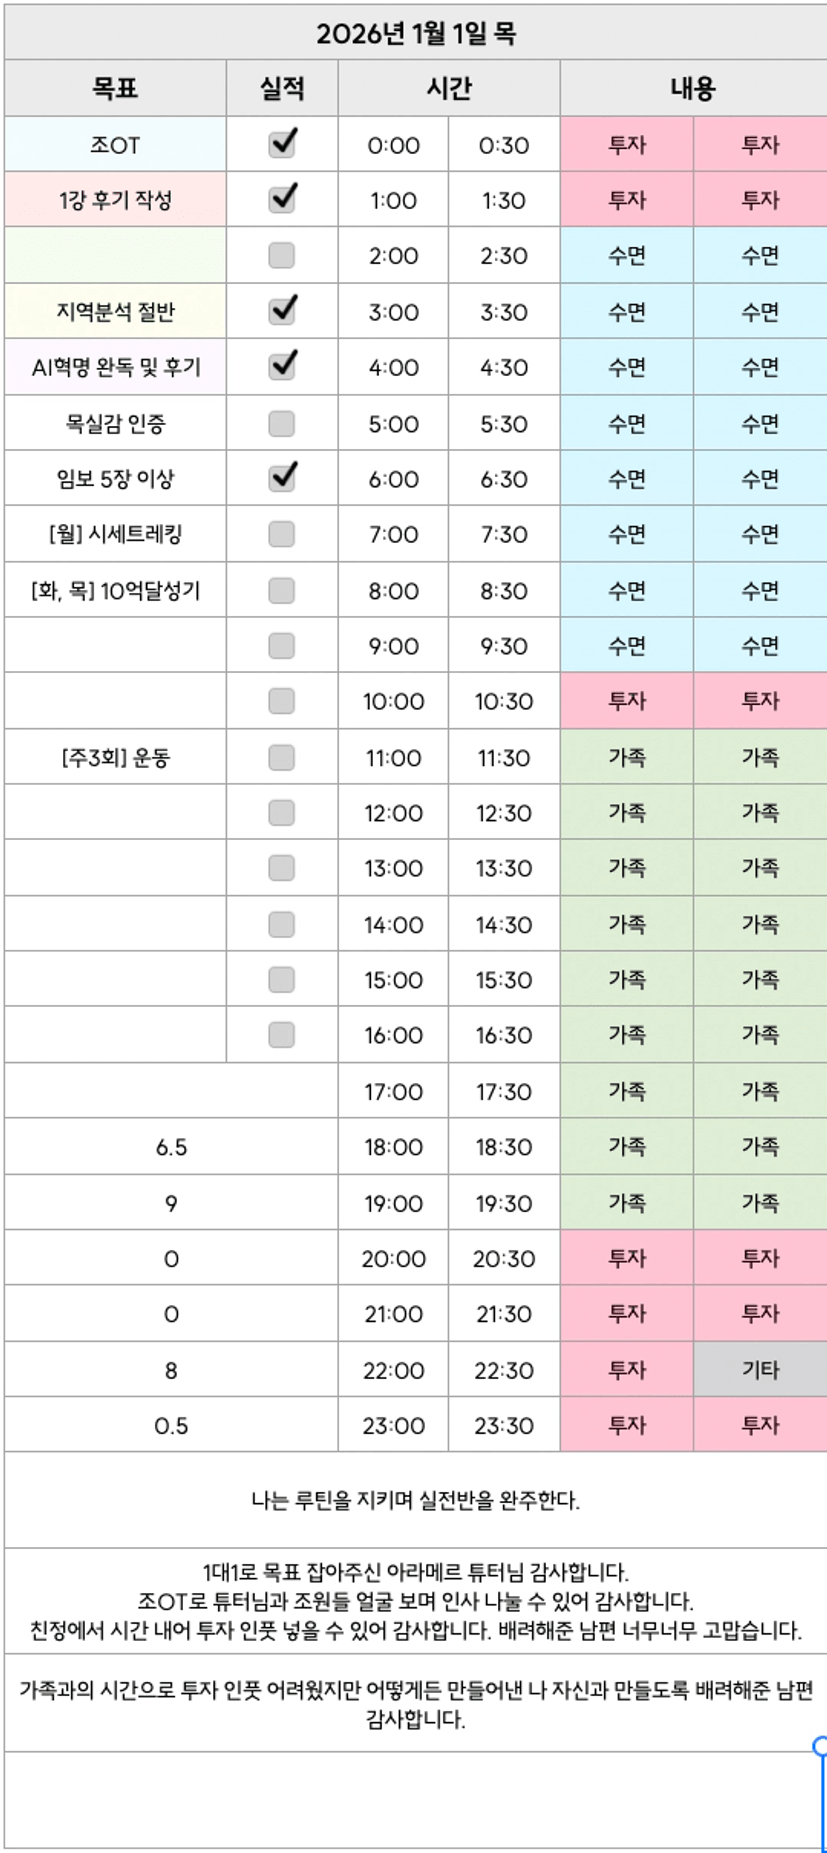Toggle off the 임보 5장 이상 checkbox

click(x=282, y=478)
